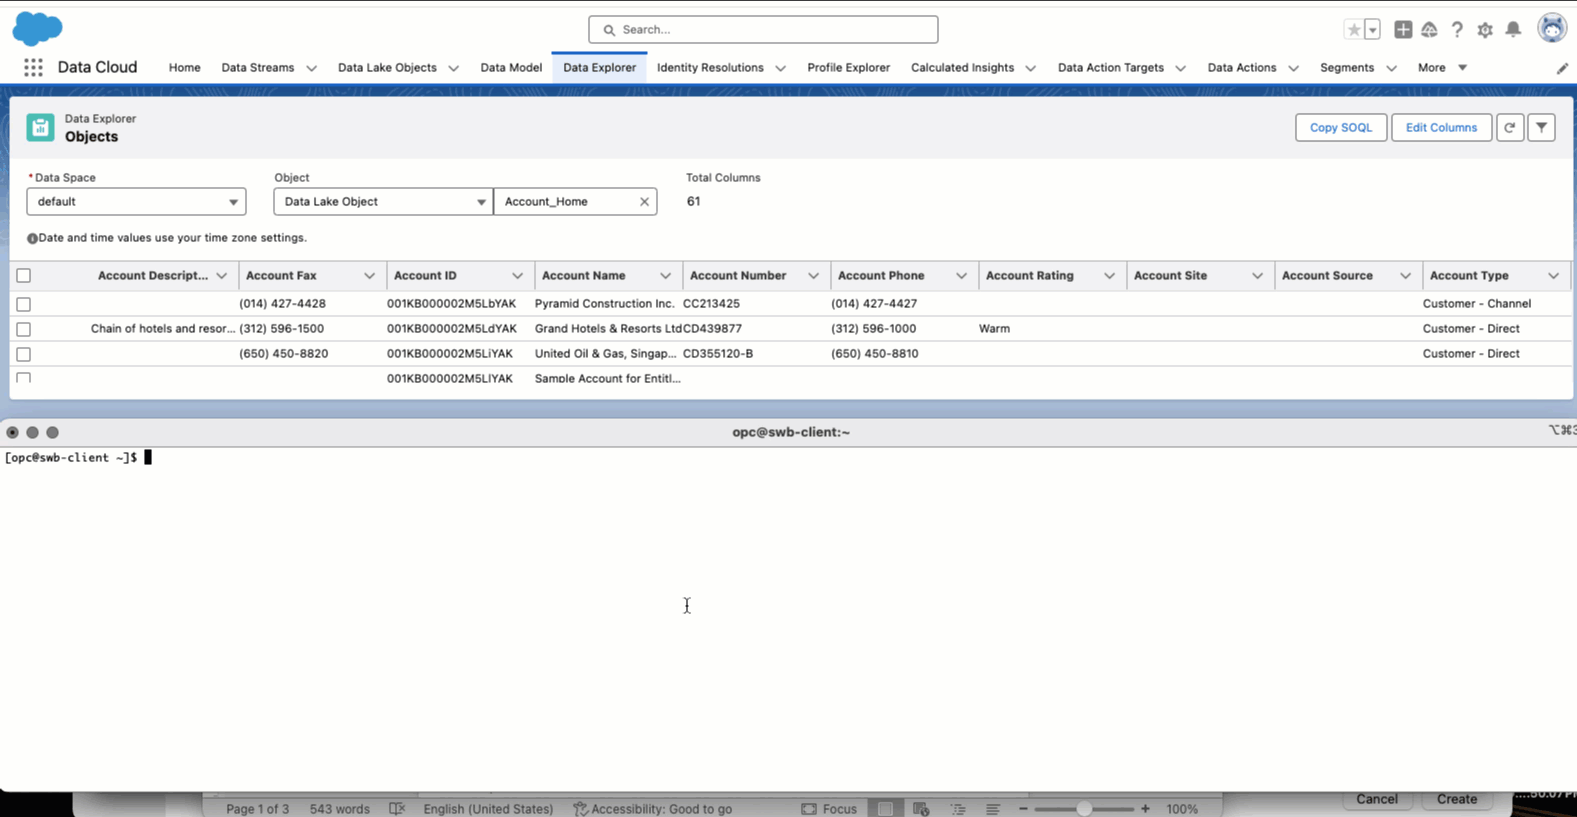Viewport: 1577px width, 817px height.
Task: Clear the Account_Home object selection
Action: (x=644, y=202)
